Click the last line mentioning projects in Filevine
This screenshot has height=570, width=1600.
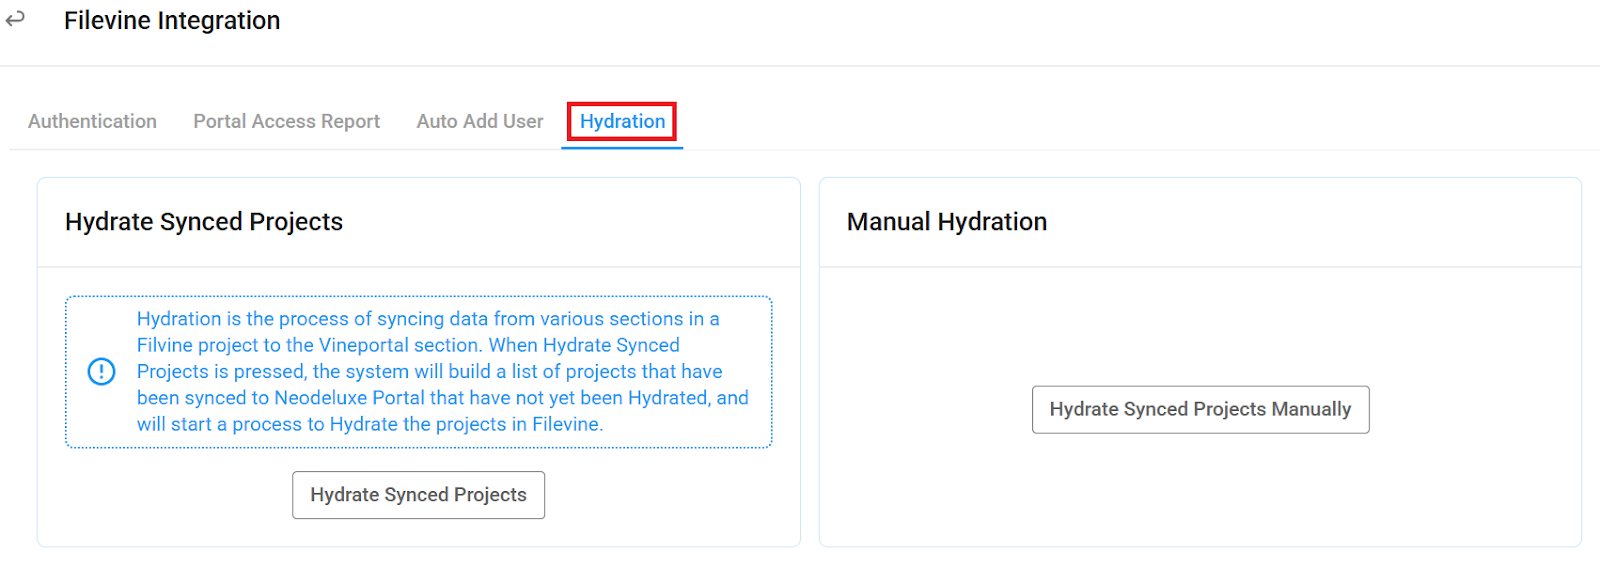coord(370,424)
